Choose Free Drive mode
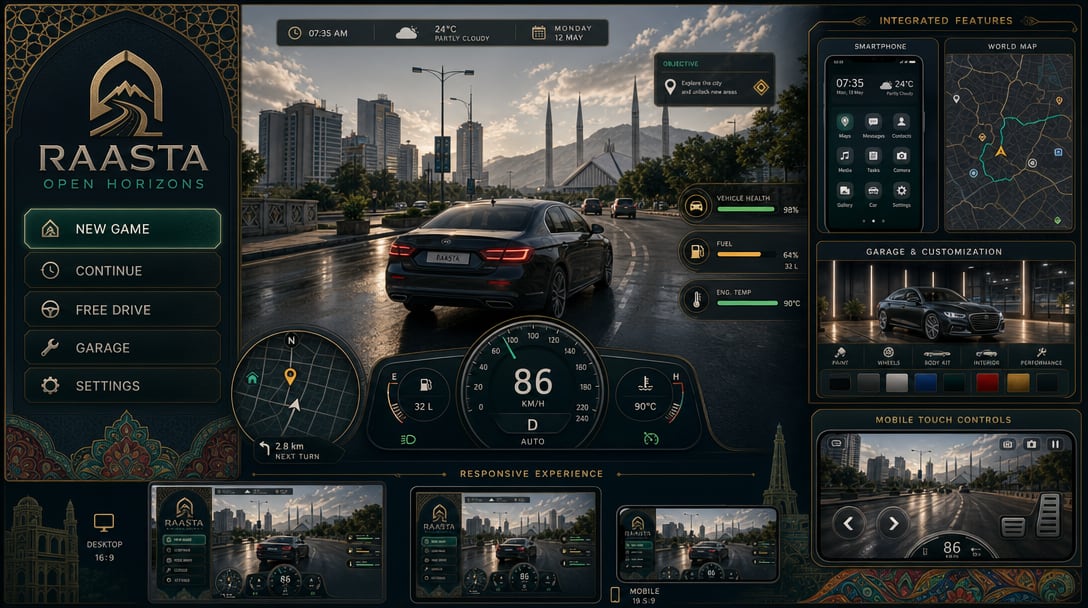1088x608 pixels. pyautogui.click(x=122, y=310)
